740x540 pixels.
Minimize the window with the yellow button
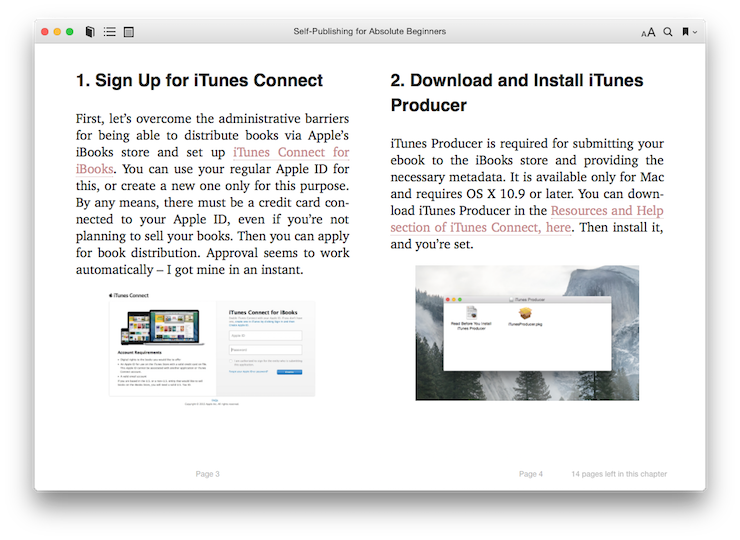57,32
